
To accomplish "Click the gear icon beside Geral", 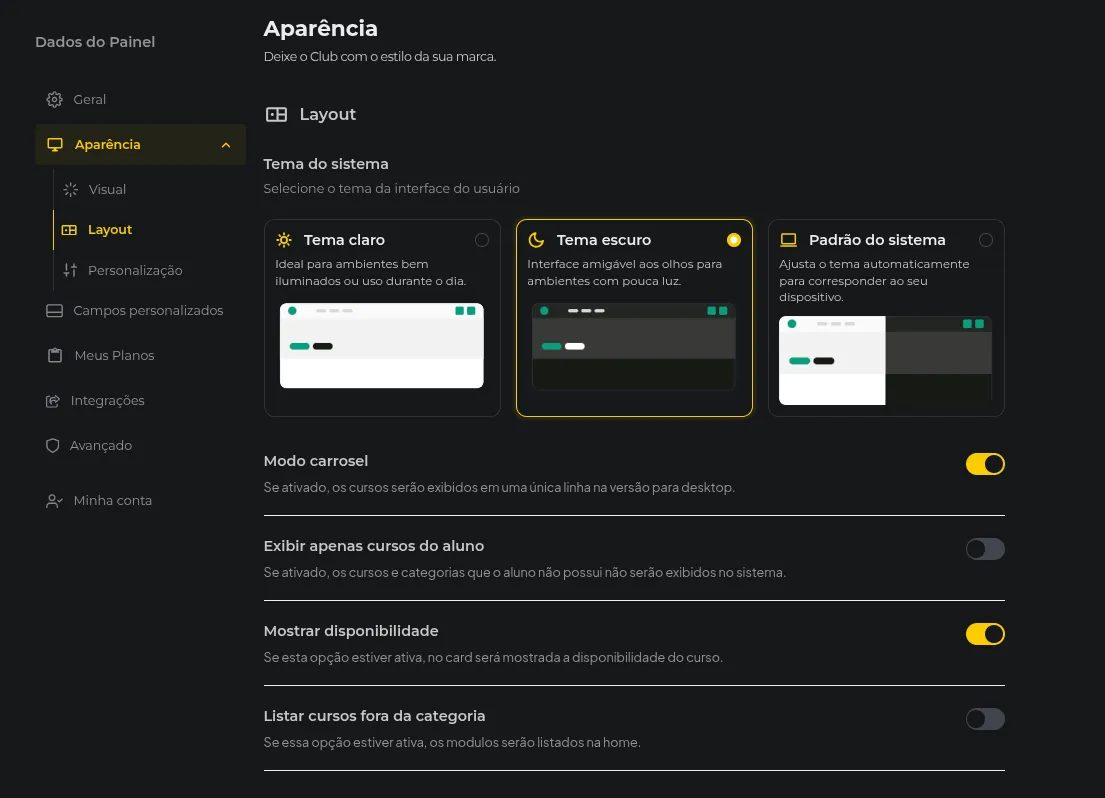I will (54, 99).
